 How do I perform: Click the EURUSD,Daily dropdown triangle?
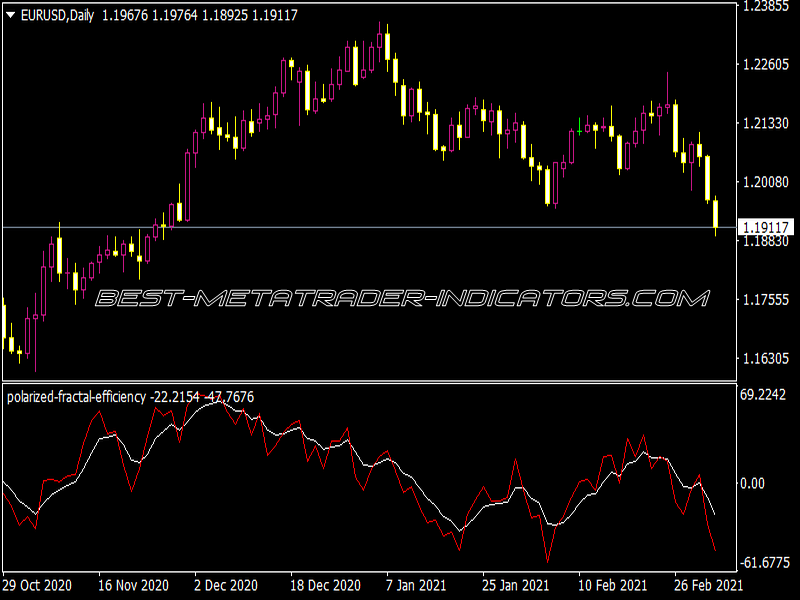click(x=10, y=15)
